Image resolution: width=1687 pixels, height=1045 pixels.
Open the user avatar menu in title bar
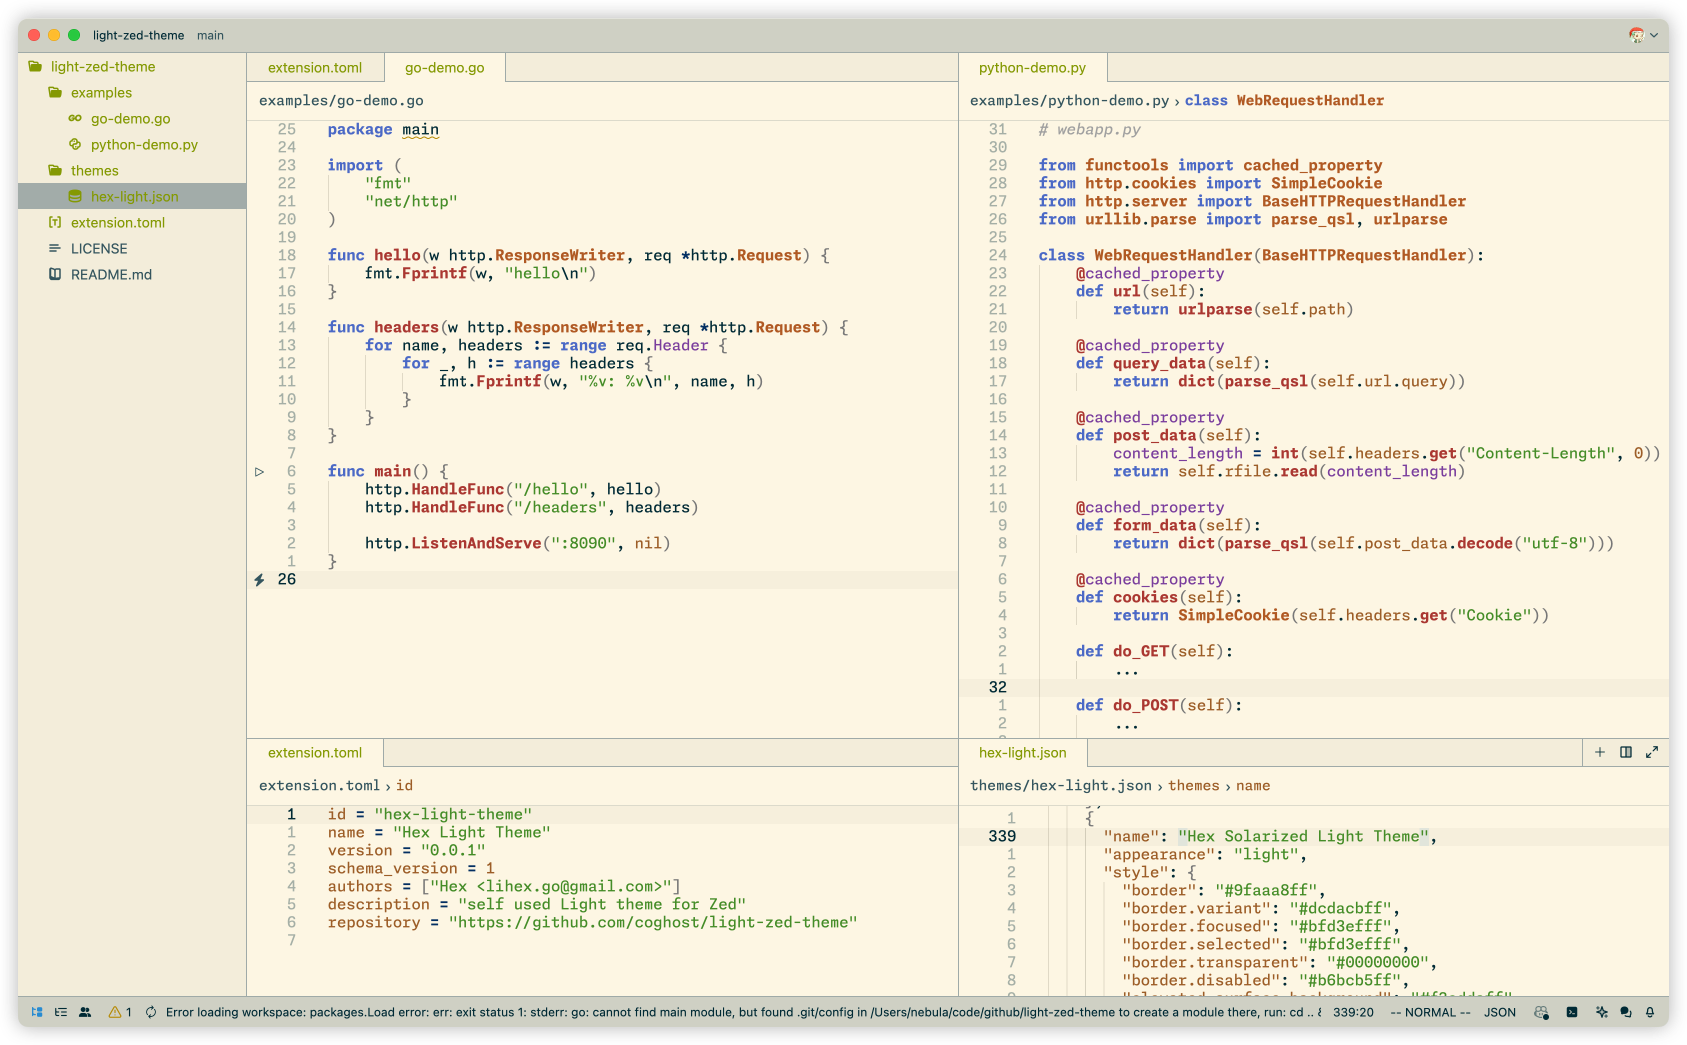coord(1643,35)
